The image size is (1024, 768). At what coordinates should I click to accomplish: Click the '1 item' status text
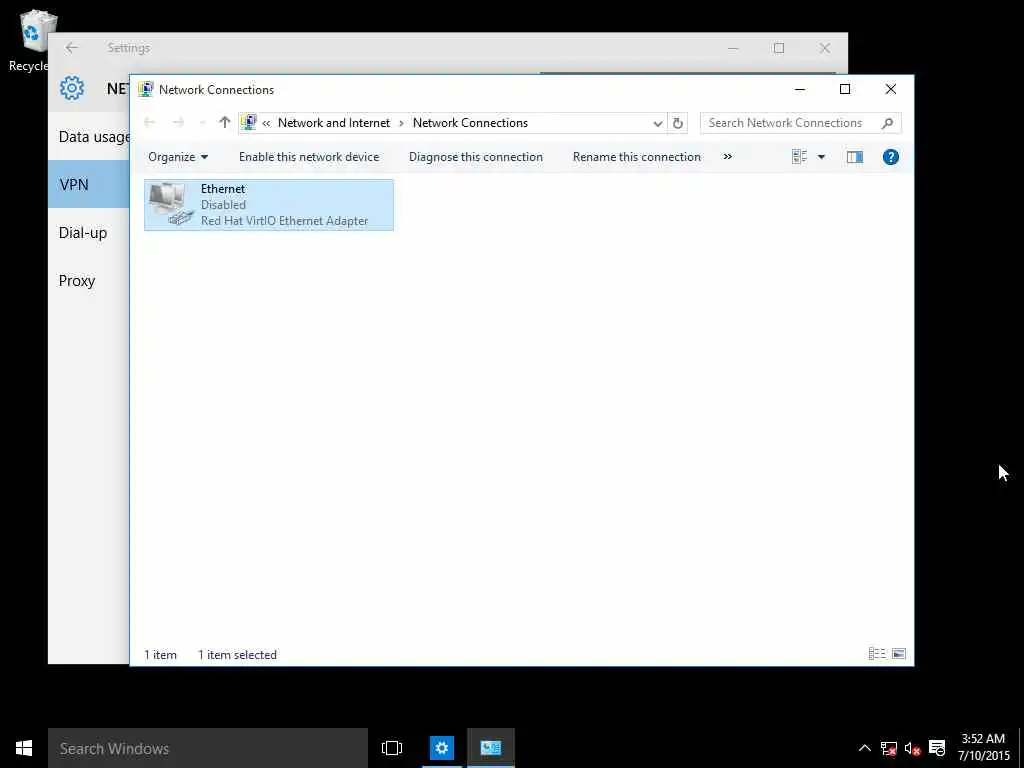point(160,654)
